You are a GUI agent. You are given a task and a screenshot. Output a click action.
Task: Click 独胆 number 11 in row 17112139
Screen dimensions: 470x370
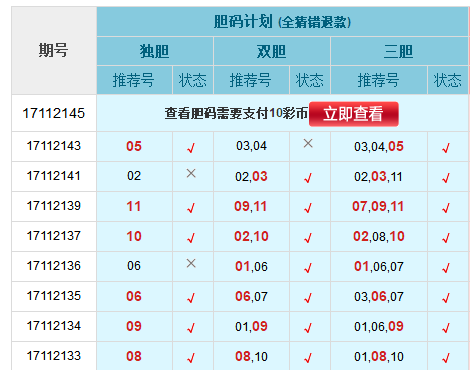click(134, 206)
